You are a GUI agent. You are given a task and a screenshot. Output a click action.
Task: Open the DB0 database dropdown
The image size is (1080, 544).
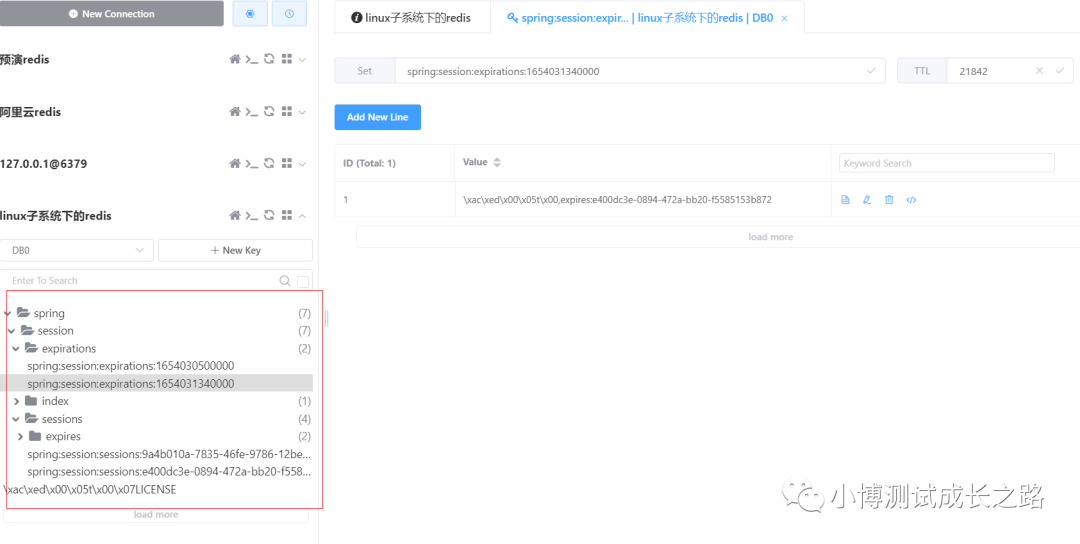(77, 250)
